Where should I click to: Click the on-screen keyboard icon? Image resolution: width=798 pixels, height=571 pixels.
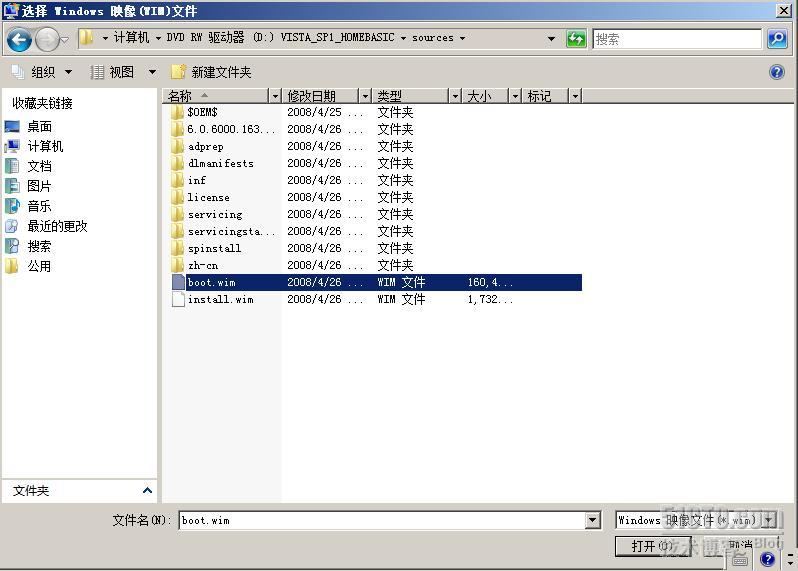pyautogui.click(x=740, y=560)
